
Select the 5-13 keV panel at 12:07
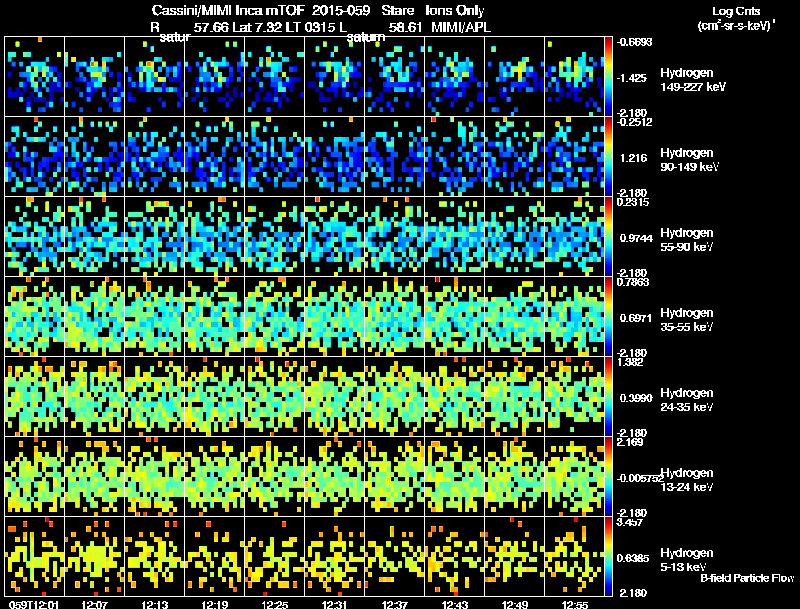(94, 556)
